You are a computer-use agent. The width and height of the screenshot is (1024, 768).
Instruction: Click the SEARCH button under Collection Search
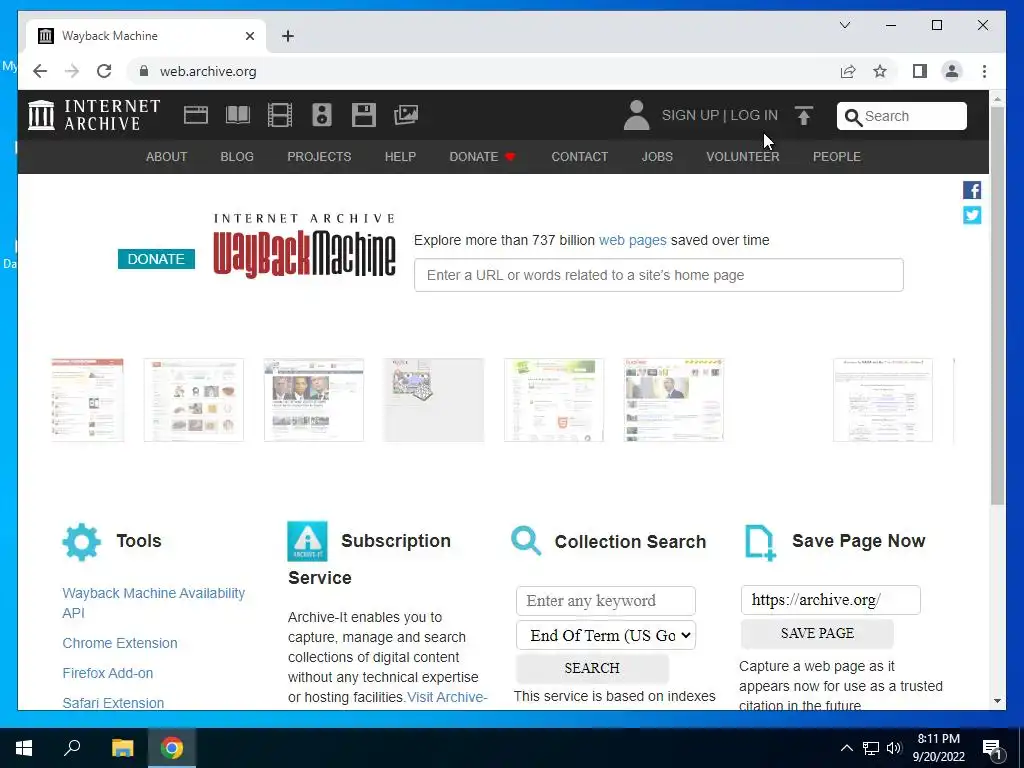click(x=592, y=668)
